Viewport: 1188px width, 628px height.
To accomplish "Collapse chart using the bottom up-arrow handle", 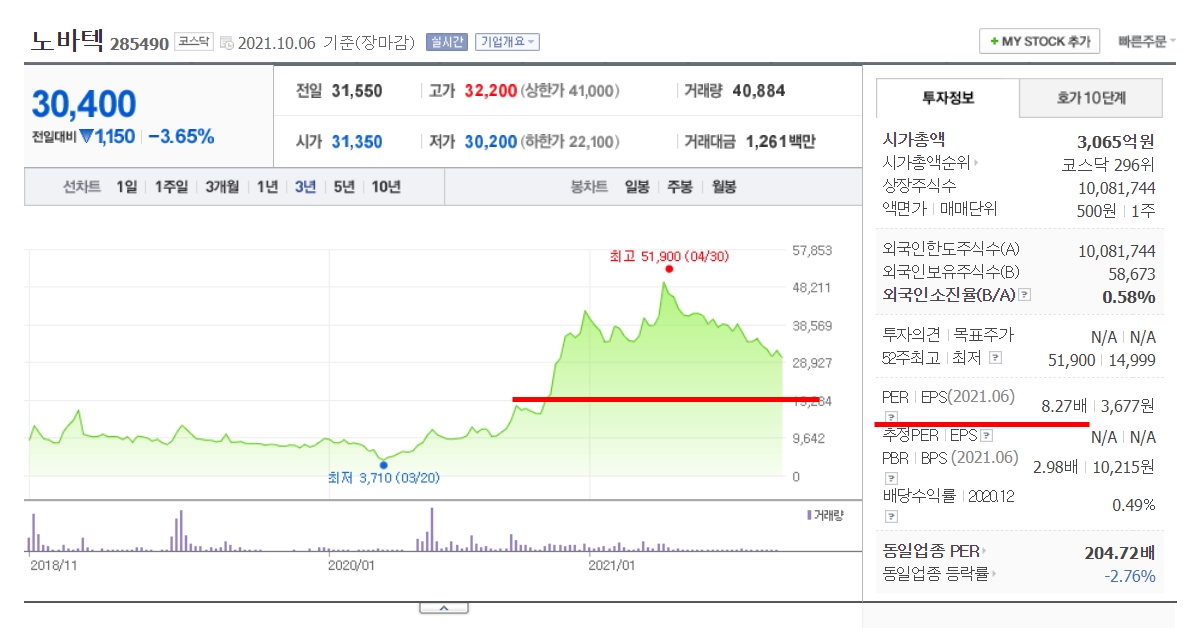I will coord(444,608).
